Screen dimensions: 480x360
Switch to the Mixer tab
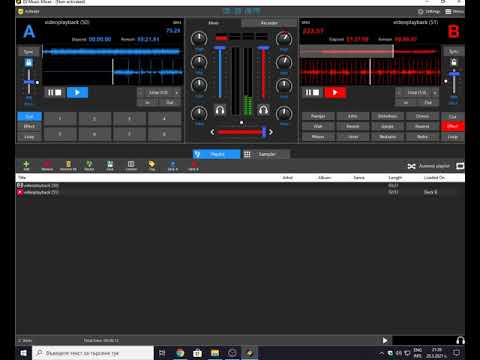point(213,23)
